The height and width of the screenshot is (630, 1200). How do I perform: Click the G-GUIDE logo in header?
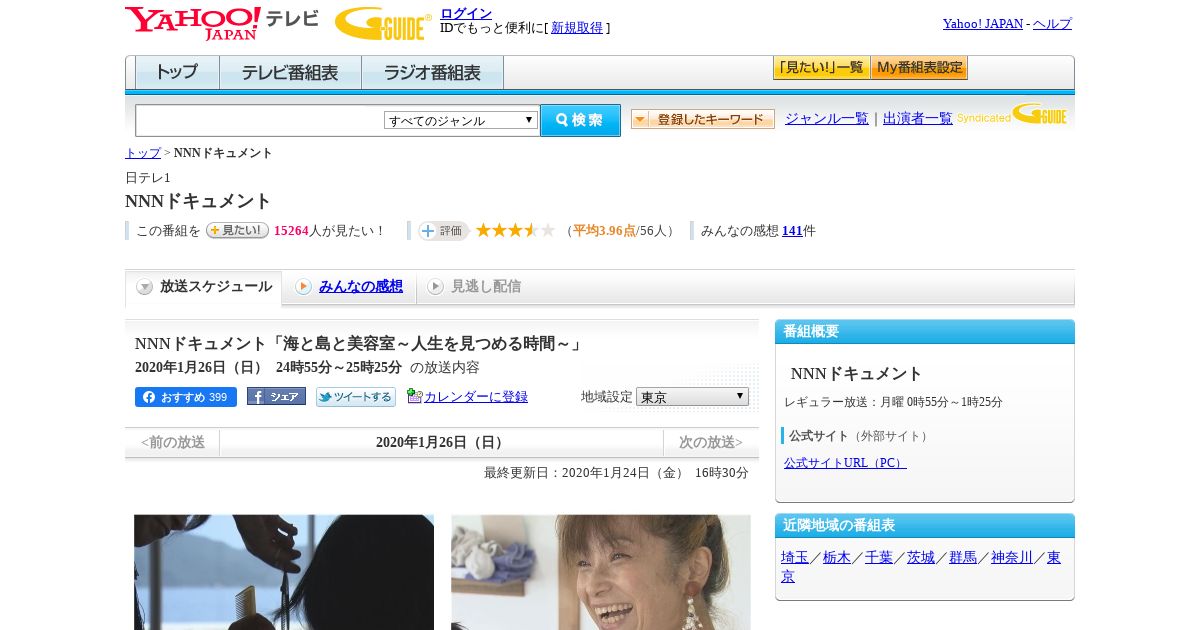tap(383, 23)
